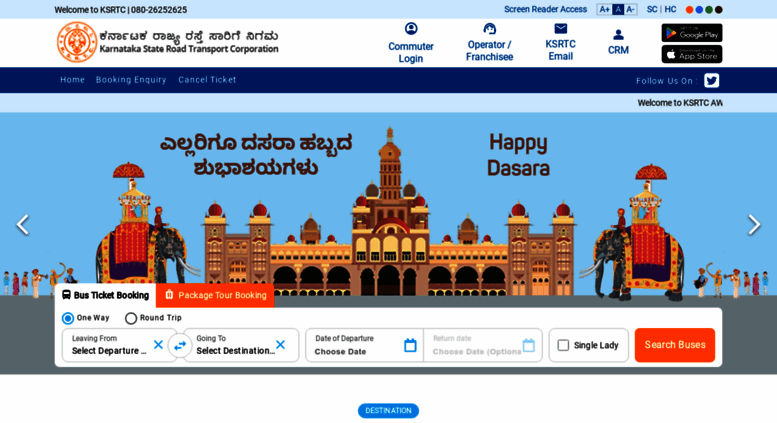Select the black theme color dot

(x=719, y=9)
